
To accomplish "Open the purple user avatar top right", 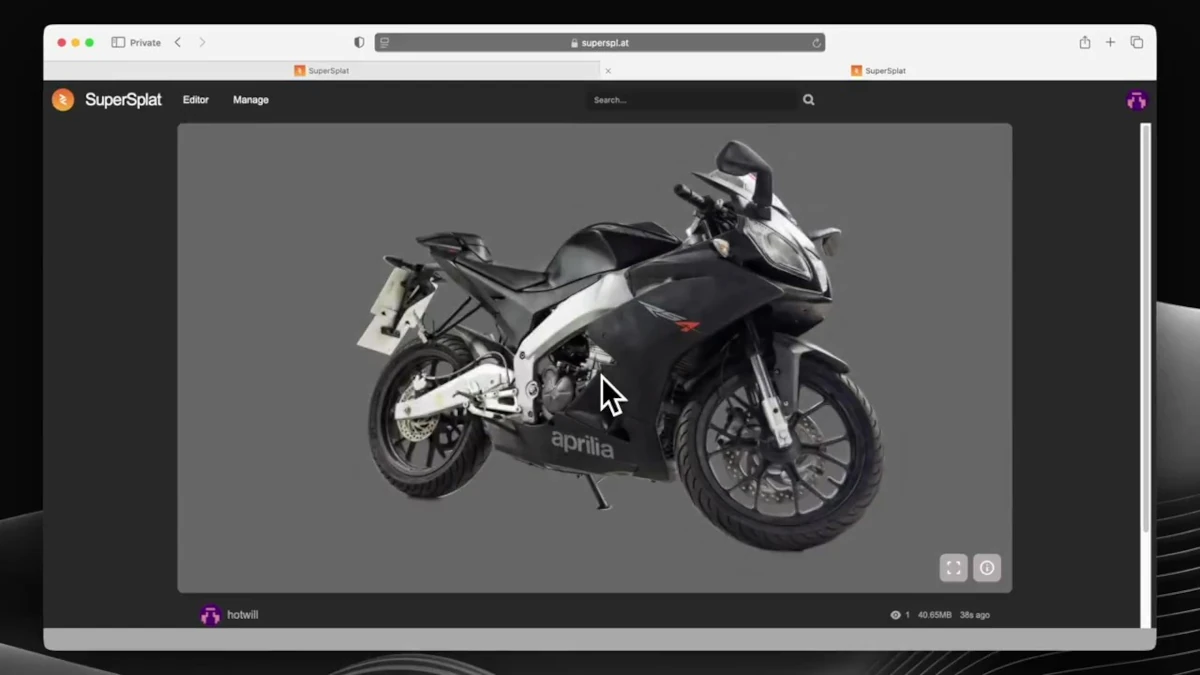I will click(x=1136, y=100).
